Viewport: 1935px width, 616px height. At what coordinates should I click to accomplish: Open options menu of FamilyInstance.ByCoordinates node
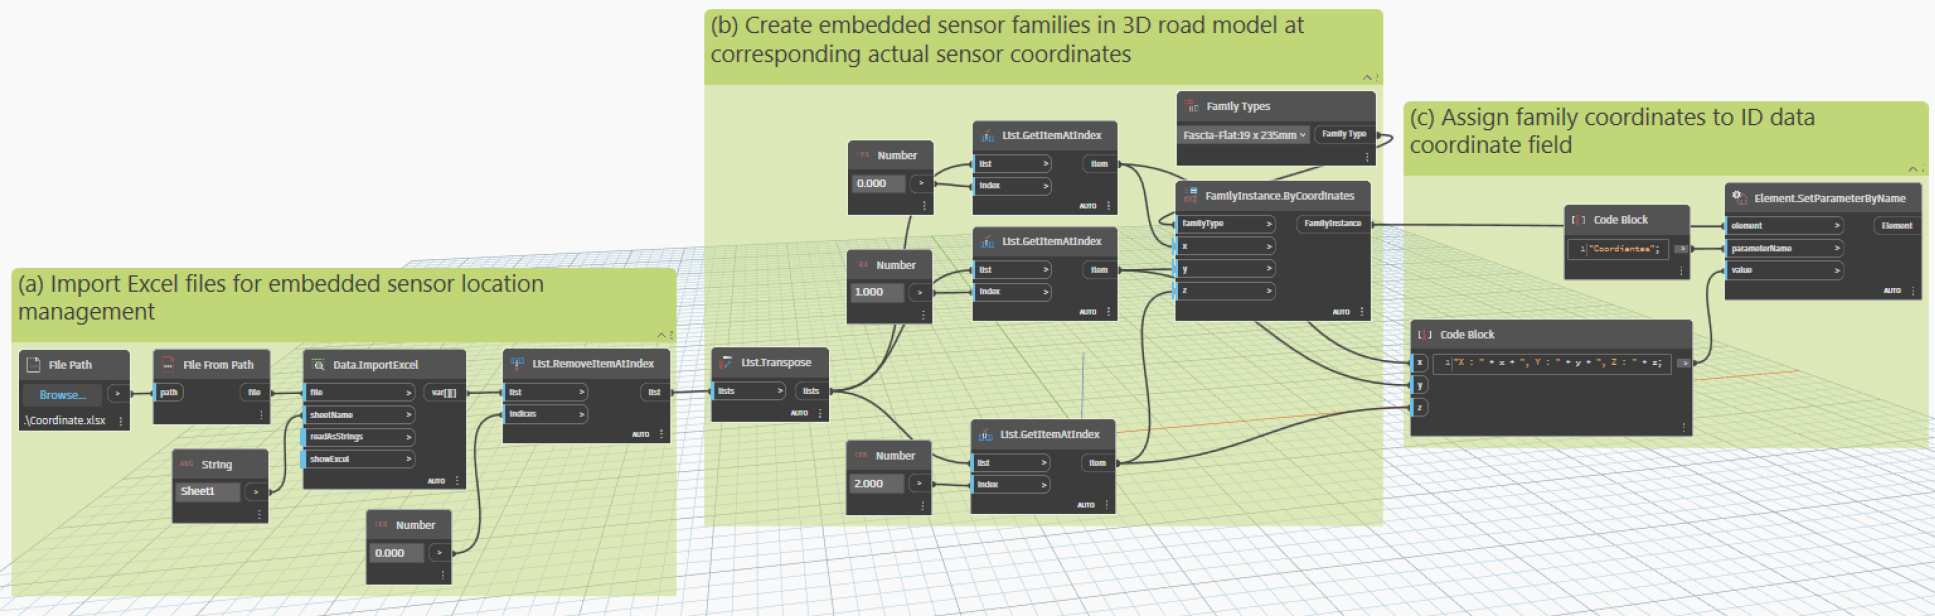pyautogui.click(x=1362, y=312)
